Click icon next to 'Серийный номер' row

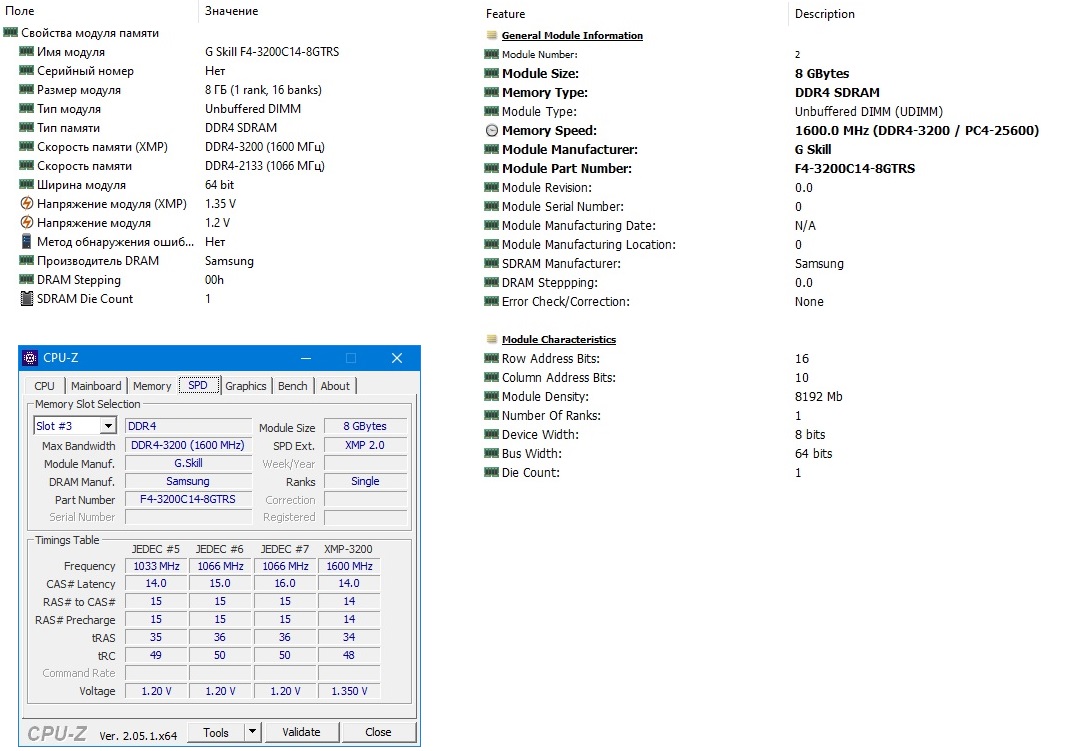[x=26, y=71]
